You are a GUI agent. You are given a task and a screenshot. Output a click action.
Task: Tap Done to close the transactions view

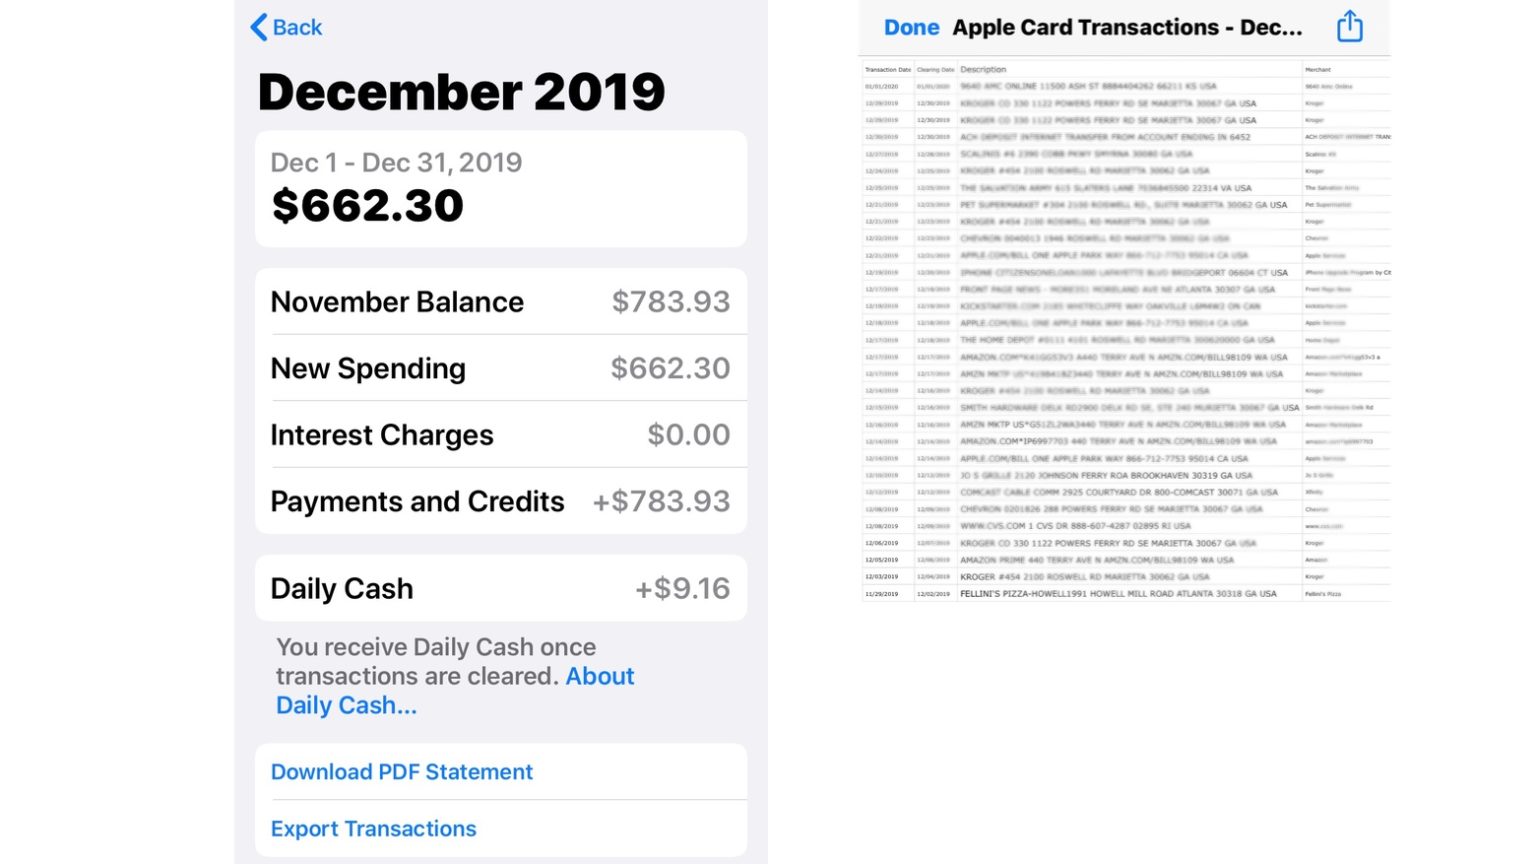(x=911, y=27)
